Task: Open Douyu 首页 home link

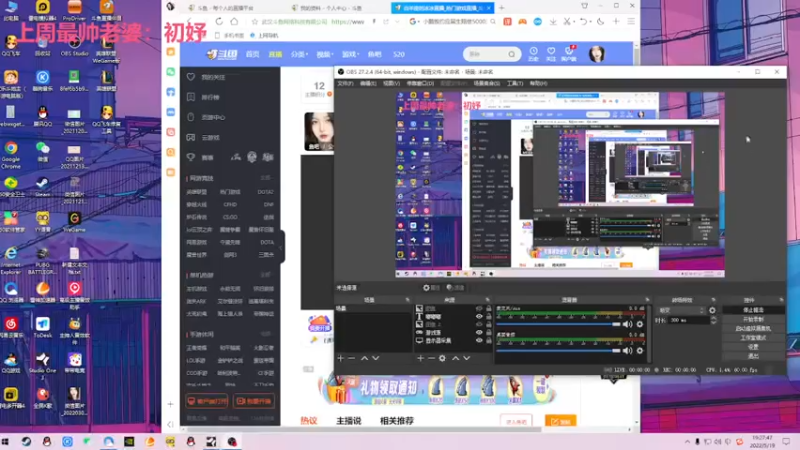Action: (253, 54)
